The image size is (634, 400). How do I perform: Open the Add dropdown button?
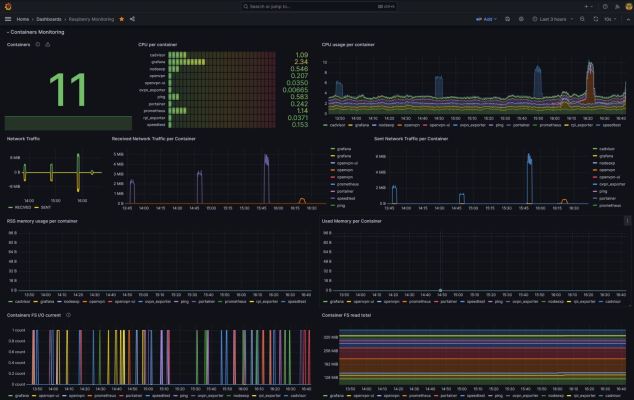486,19
